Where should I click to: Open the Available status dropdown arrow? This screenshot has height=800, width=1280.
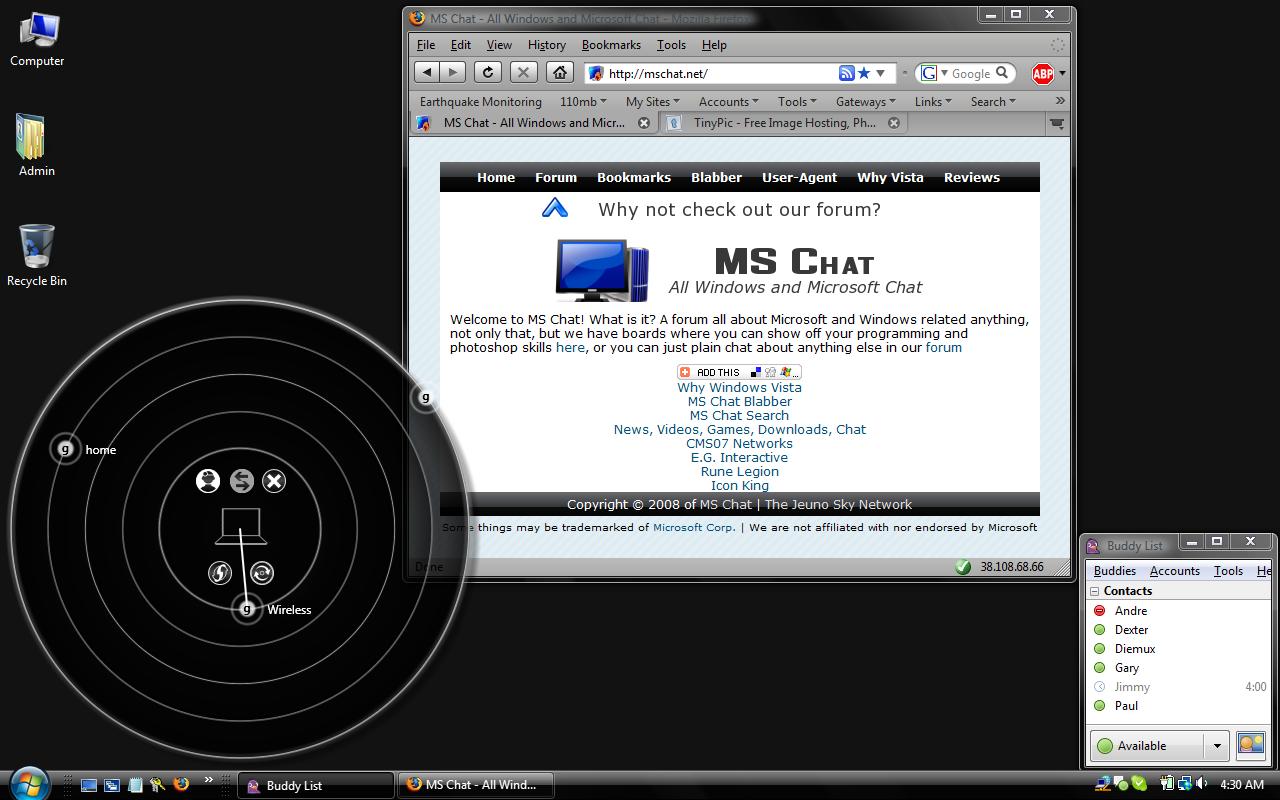(x=1217, y=746)
